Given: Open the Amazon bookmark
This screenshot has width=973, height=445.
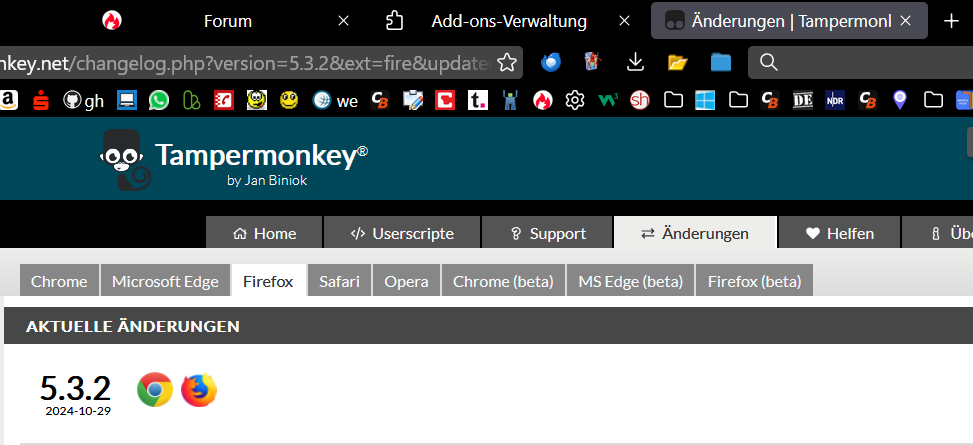Looking at the screenshot, I should pos(7,100).
